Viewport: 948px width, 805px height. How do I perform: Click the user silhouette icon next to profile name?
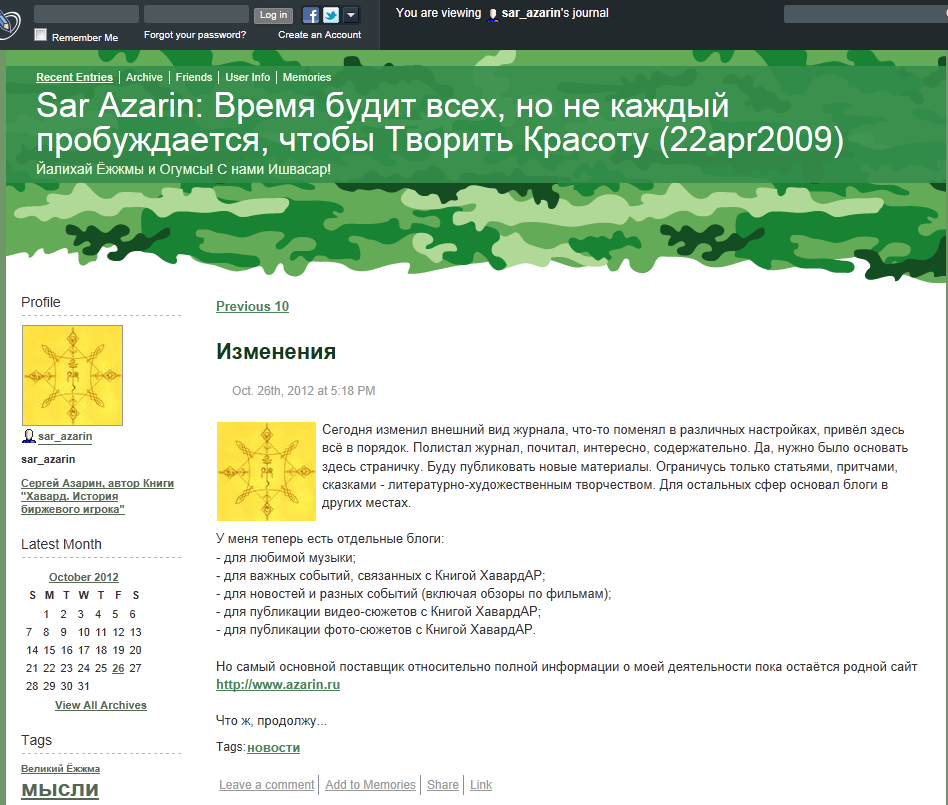[28, 435]
